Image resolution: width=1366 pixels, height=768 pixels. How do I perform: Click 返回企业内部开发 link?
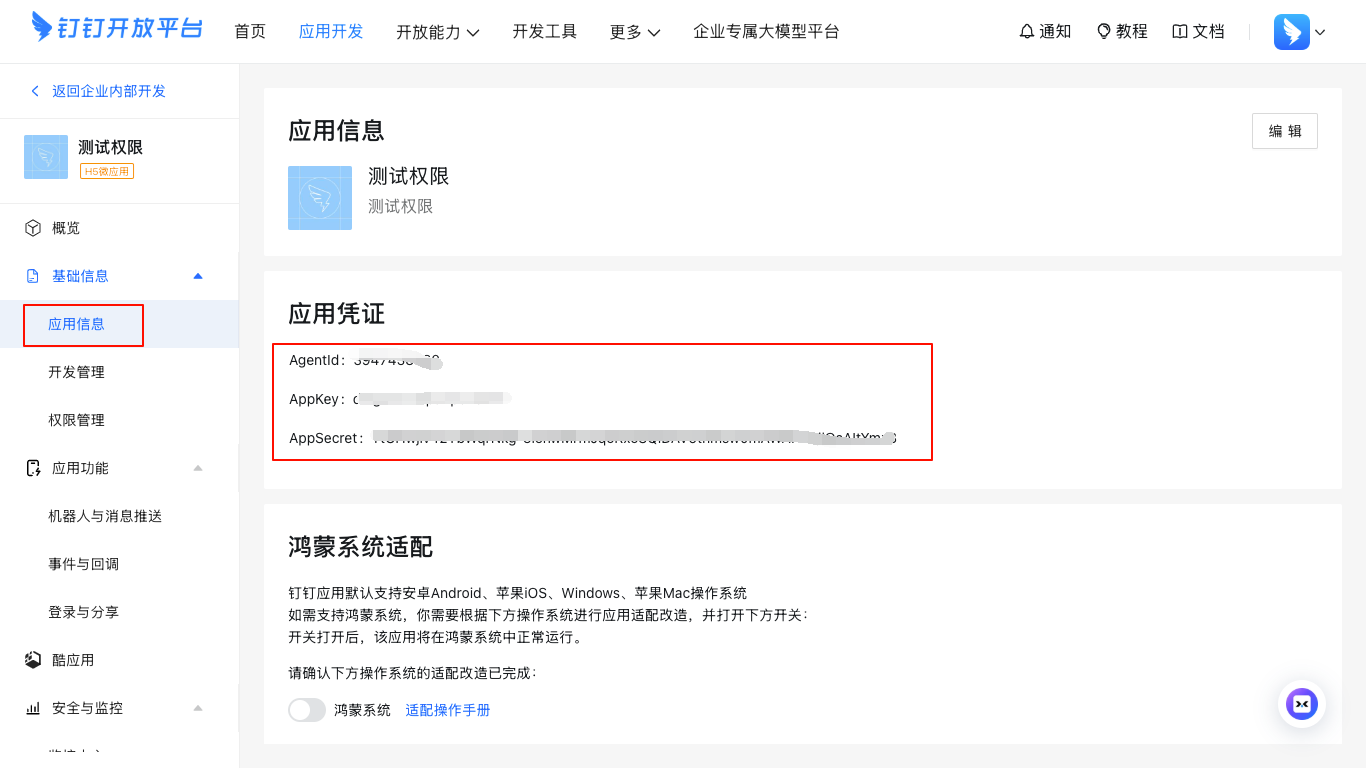pos(109,91)
